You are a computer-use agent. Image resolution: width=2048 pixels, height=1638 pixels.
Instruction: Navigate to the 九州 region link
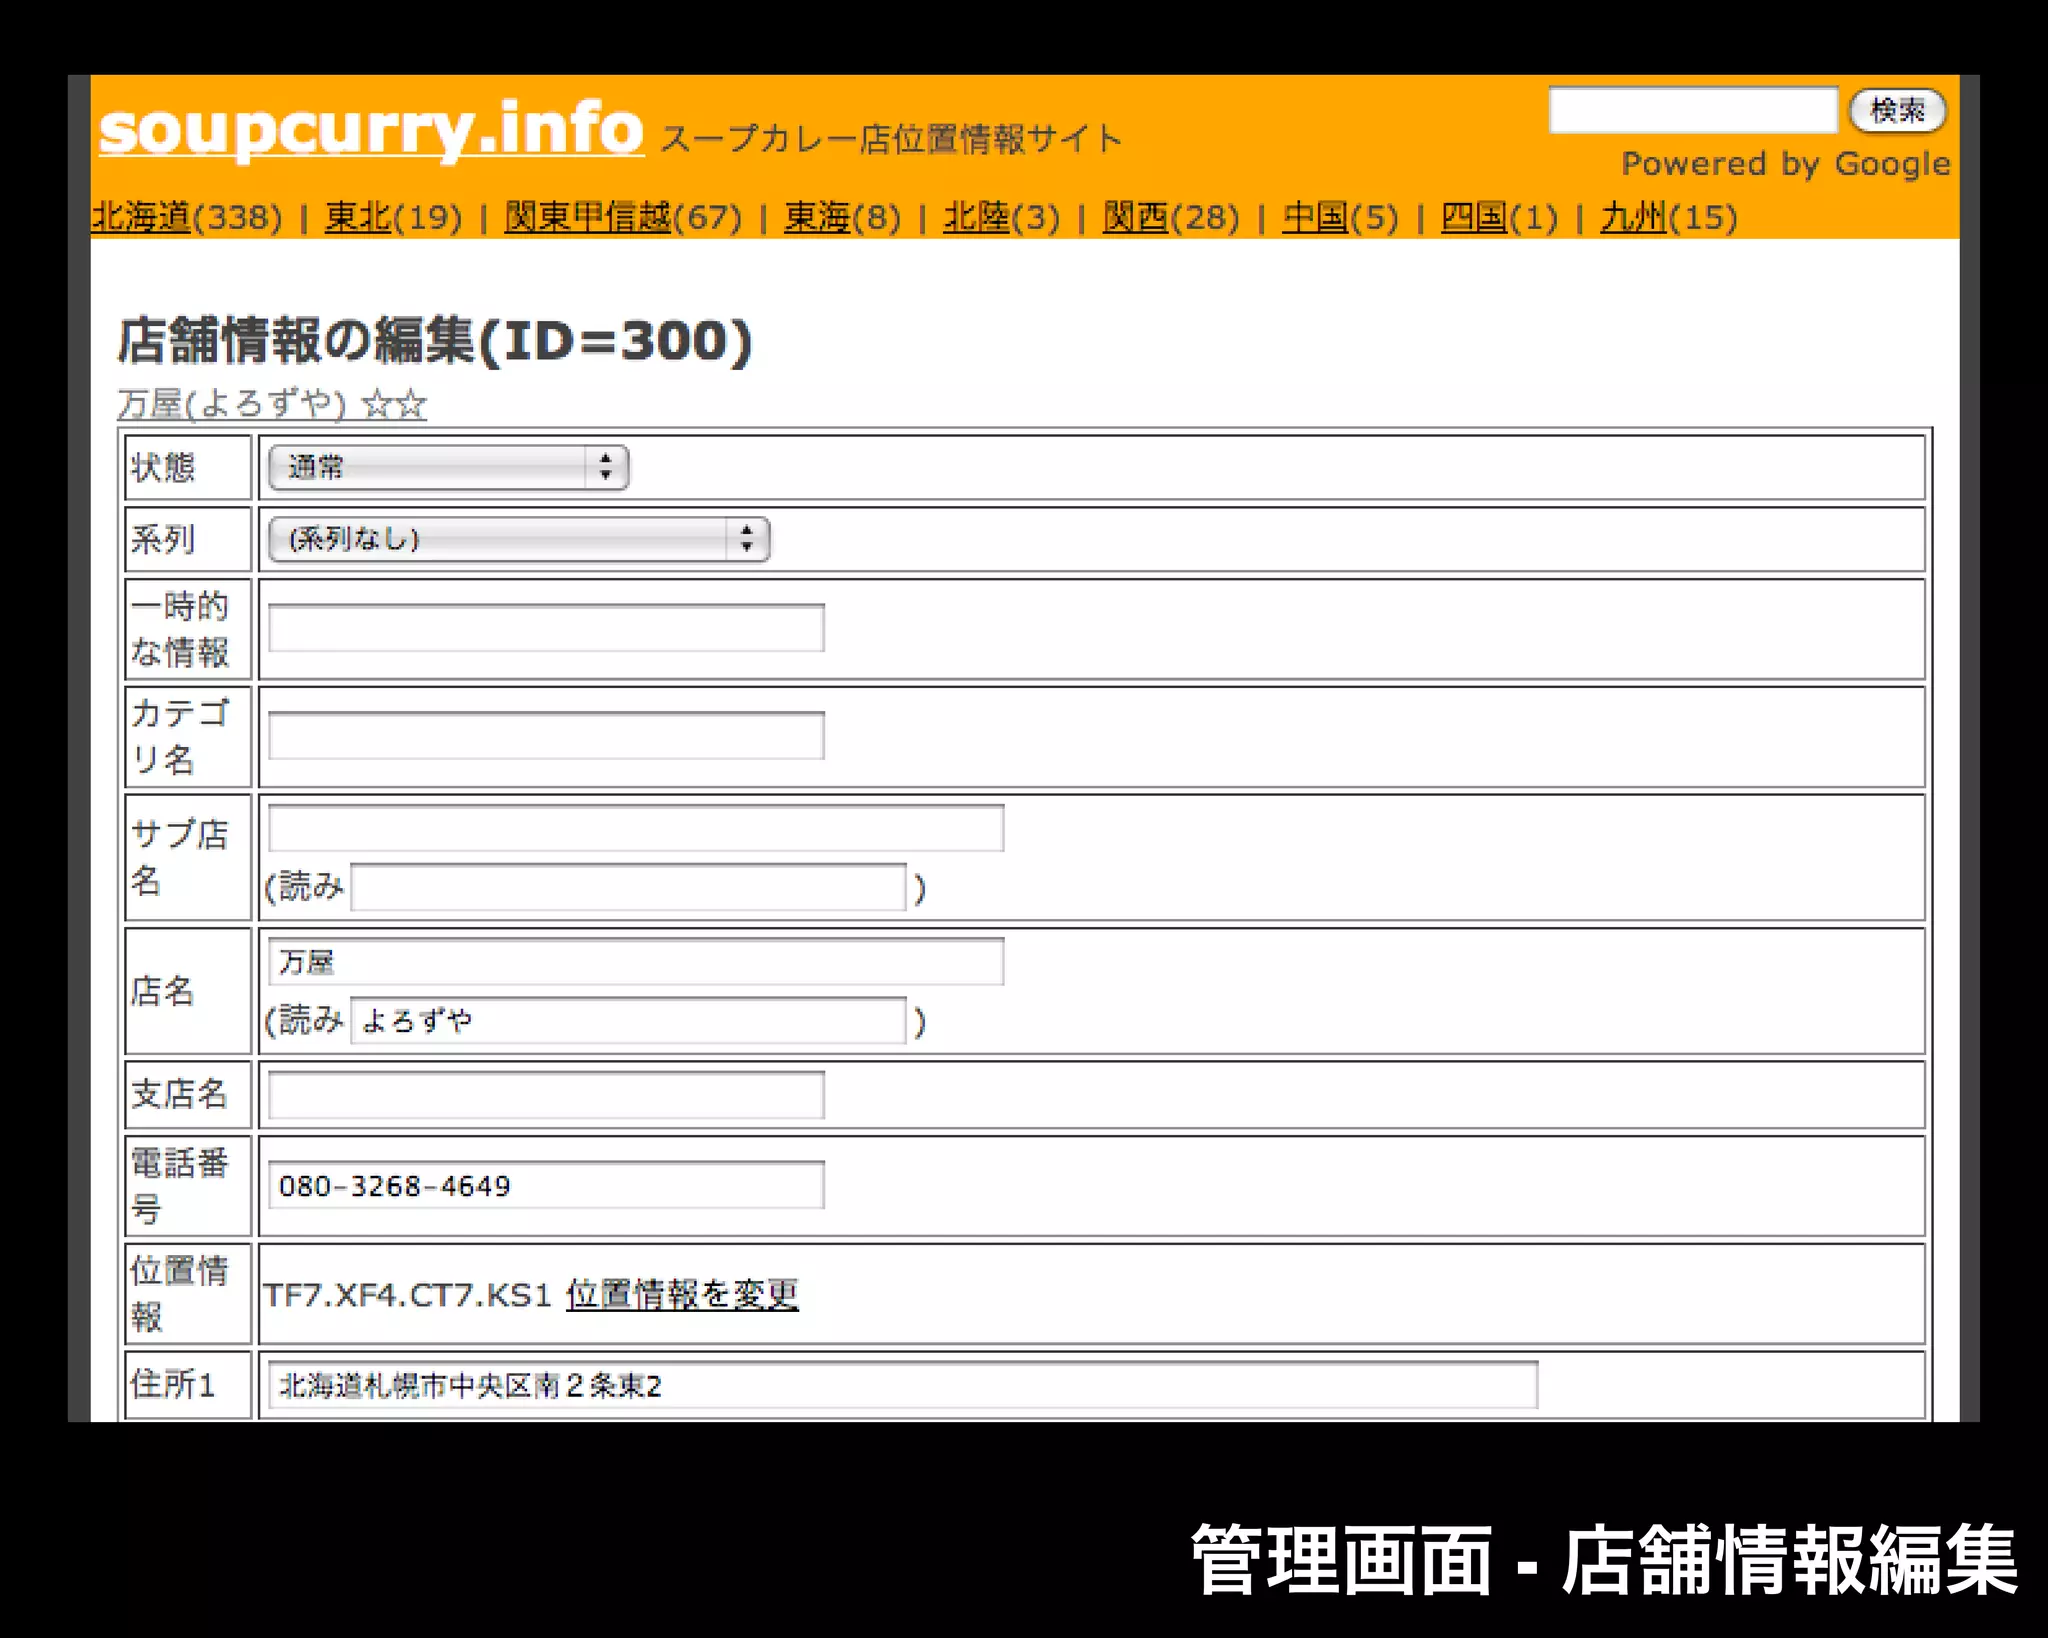[x=1632, y=216]
